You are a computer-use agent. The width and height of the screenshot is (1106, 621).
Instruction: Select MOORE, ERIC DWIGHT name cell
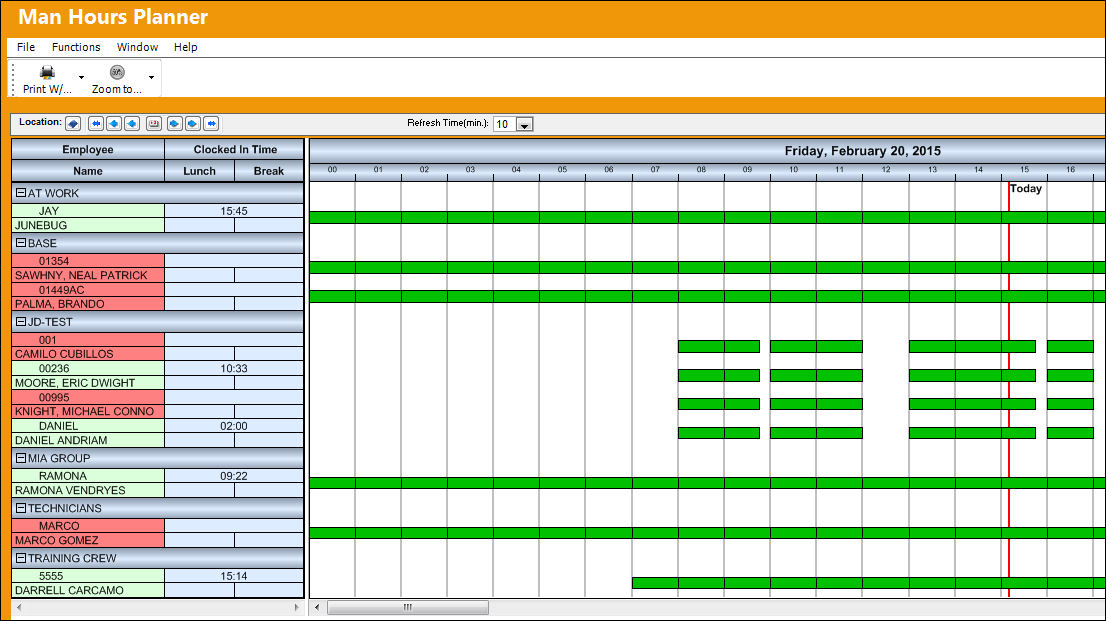[88, 383]
